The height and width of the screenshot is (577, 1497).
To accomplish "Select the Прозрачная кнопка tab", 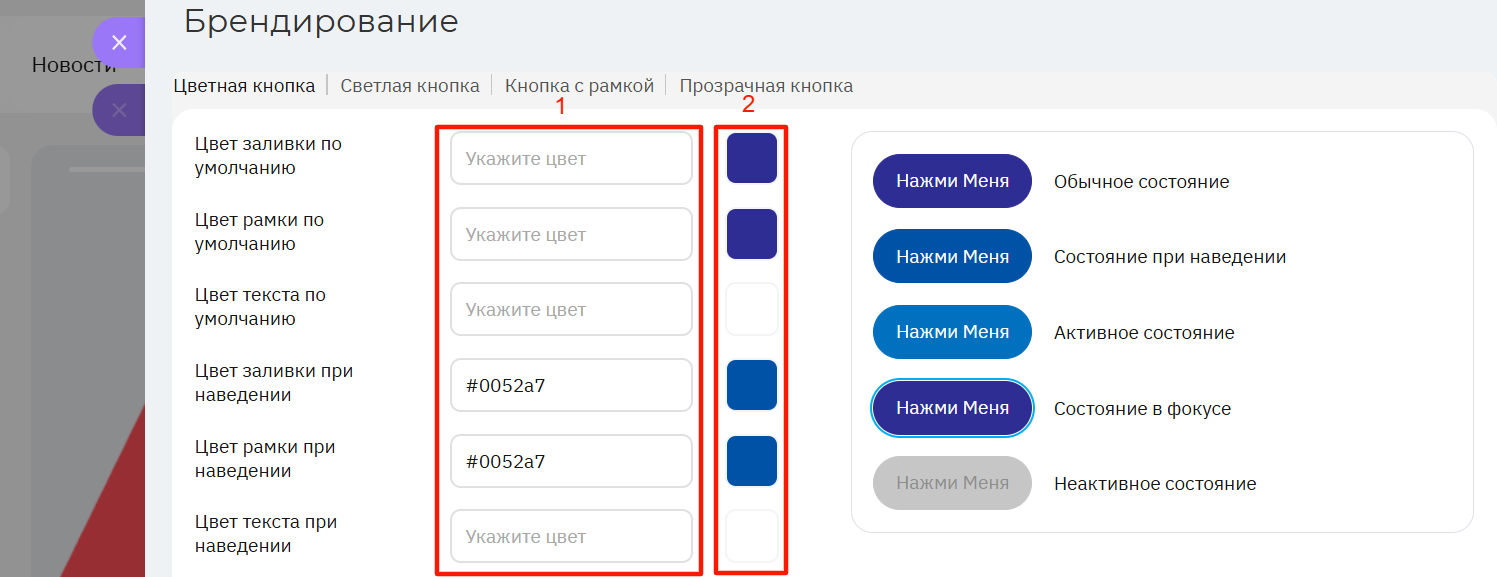I will [766, 86].
